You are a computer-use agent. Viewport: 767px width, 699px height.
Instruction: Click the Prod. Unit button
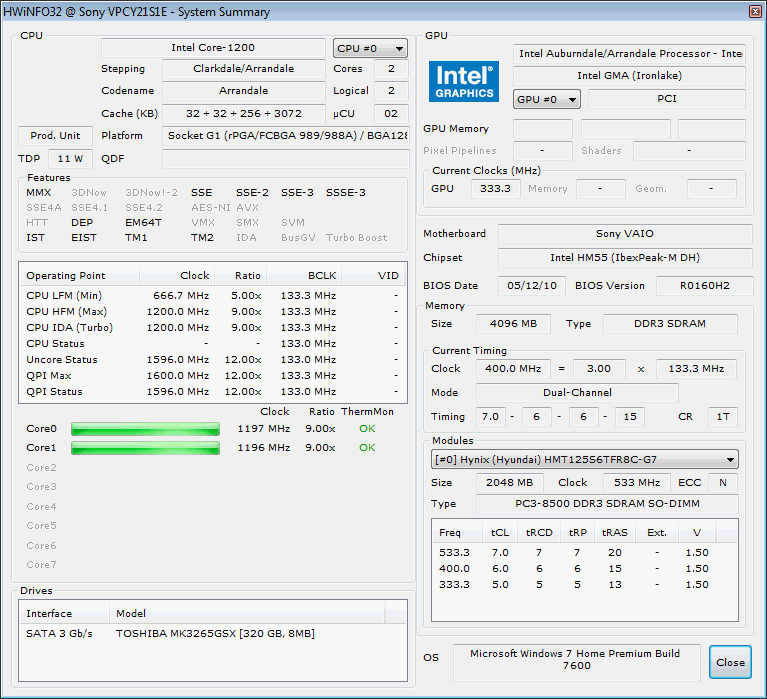(55, 136)
